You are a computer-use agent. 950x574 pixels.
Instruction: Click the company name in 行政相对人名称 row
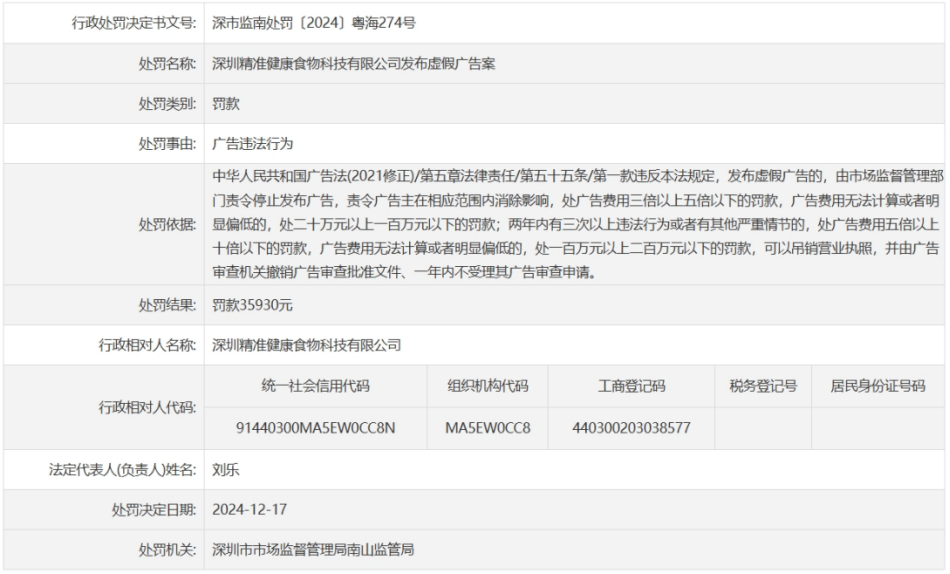coord(307,345)
